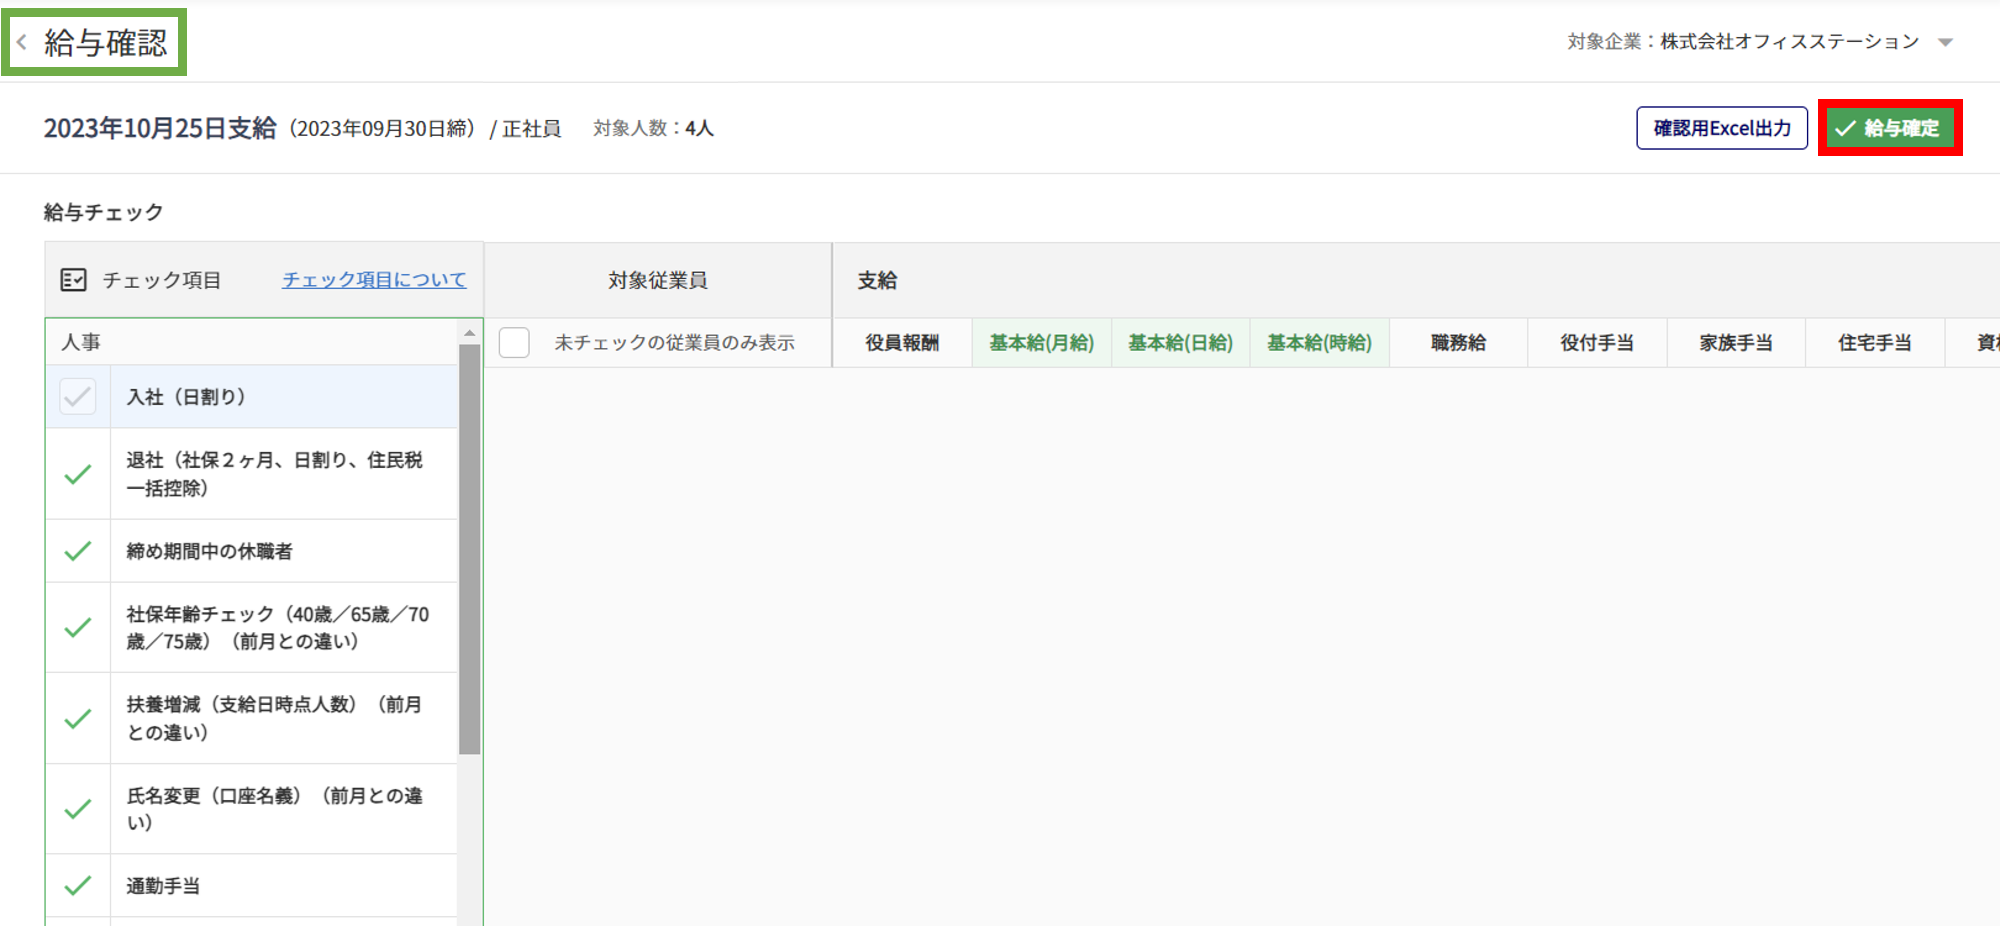Confirm payroll with the 給与確定 button

(x=1889, y=128)
